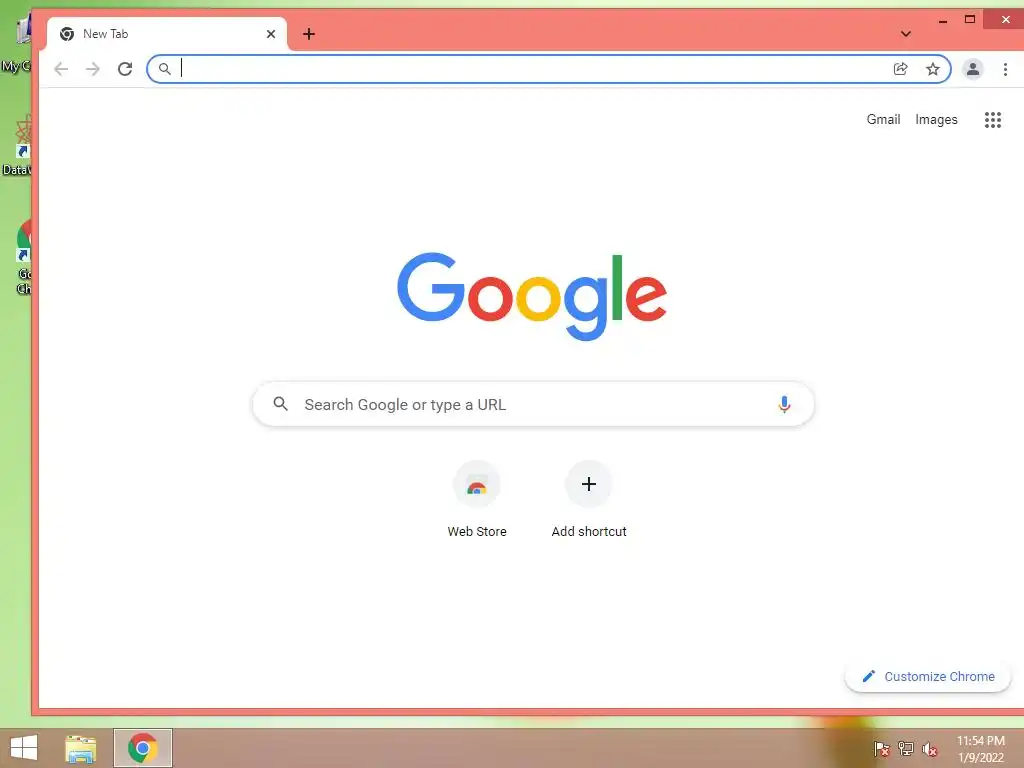Open the three-dot Chrome menu
The width and height of the screenshot is (1024, 768).
pyautogui.click(x=1005, y=69)
